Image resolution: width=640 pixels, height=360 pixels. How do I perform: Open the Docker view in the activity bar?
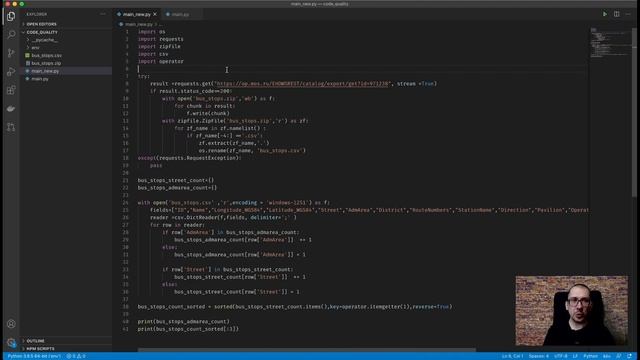(11, 109)
